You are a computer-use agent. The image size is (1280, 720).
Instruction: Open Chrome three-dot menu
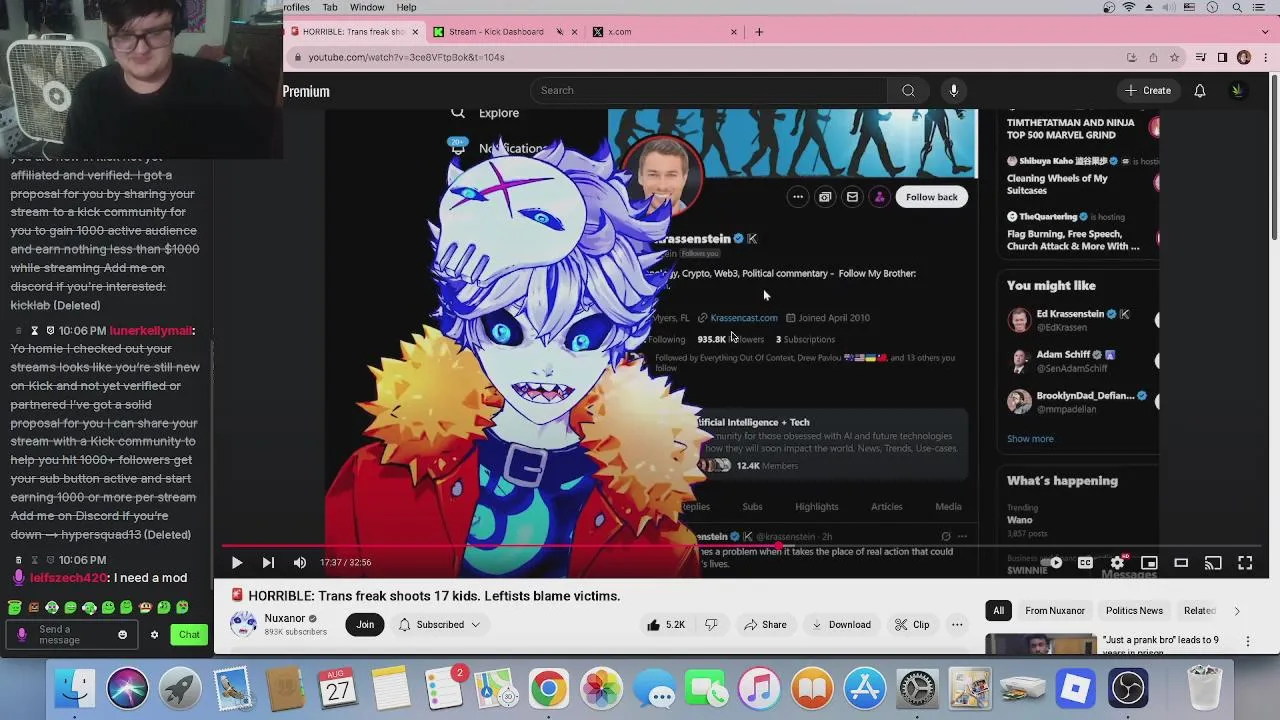coord(1265,57)
